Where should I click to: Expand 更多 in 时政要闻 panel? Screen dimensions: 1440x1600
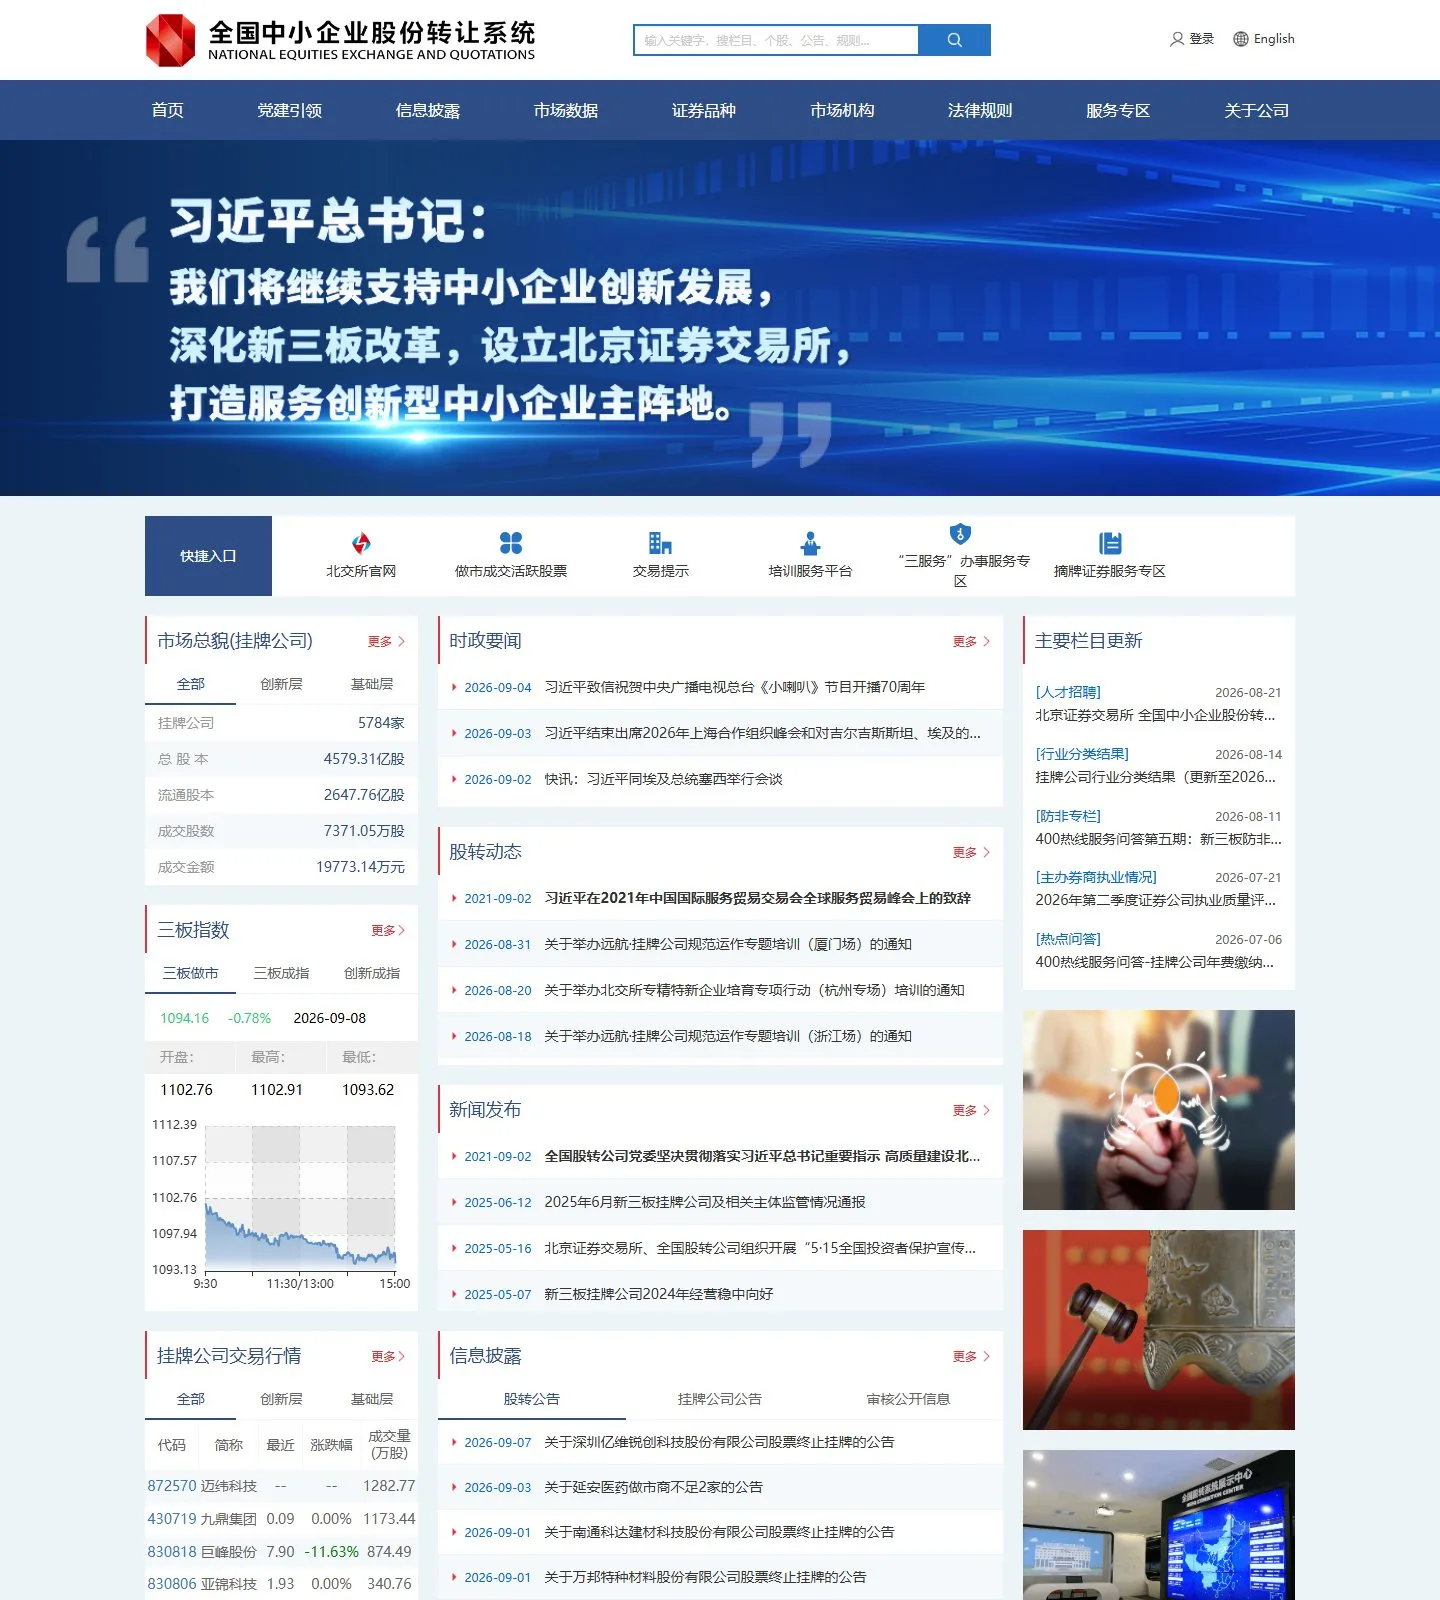[x=971, y=641]
